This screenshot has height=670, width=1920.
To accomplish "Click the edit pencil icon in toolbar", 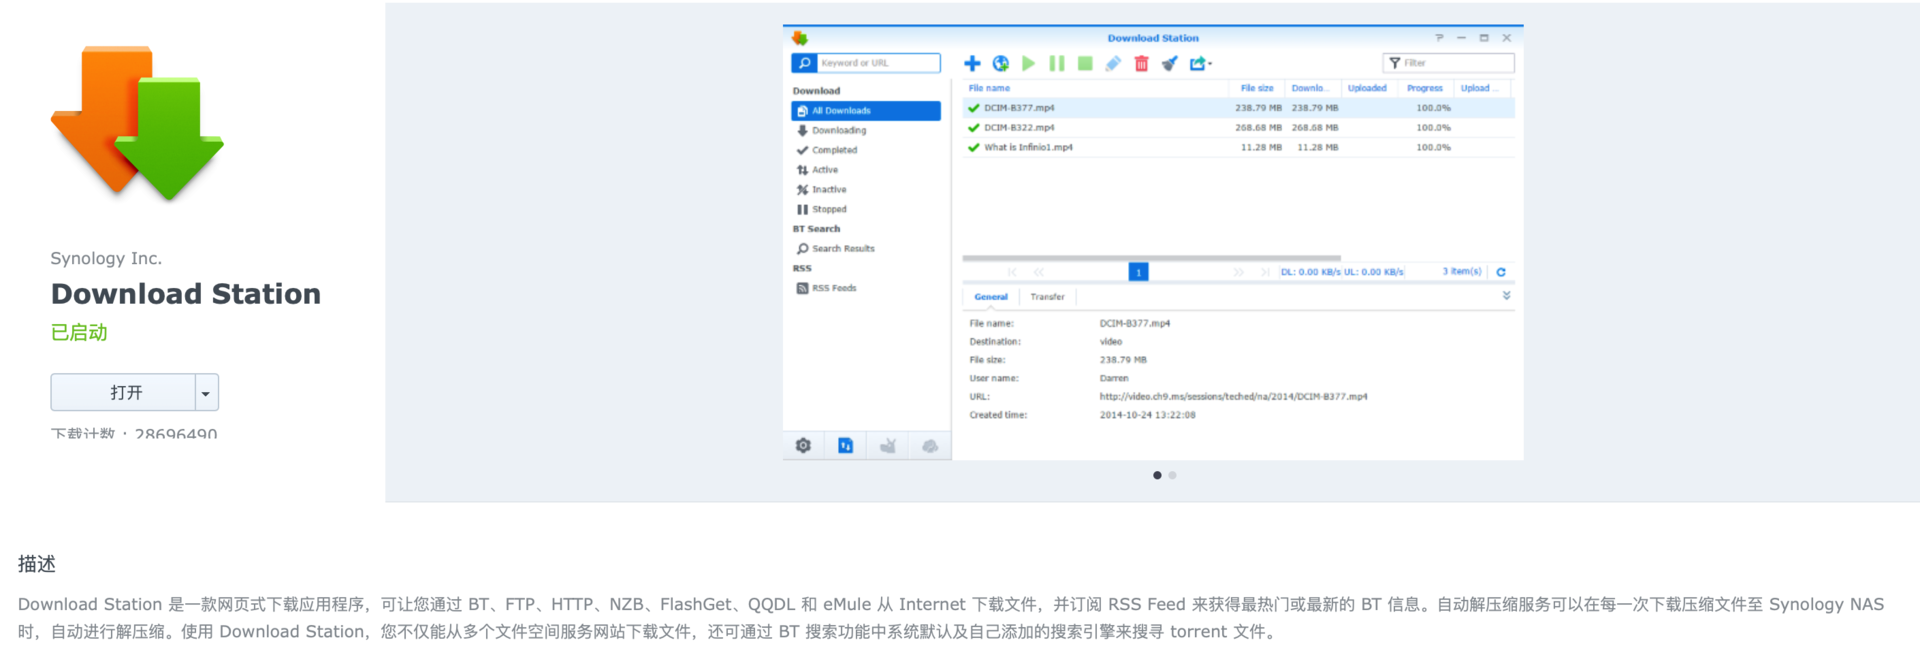I will [1113, 63].
